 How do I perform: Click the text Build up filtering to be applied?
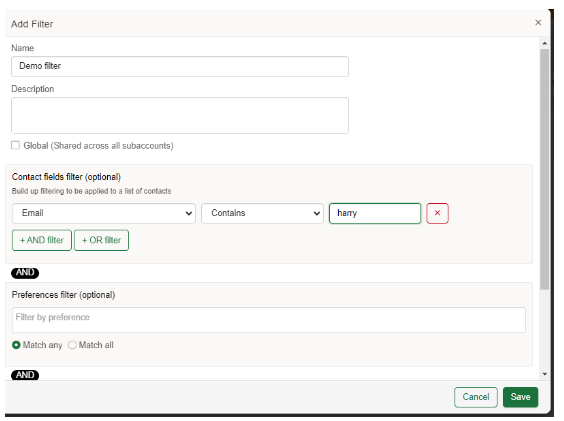[91, 191]
